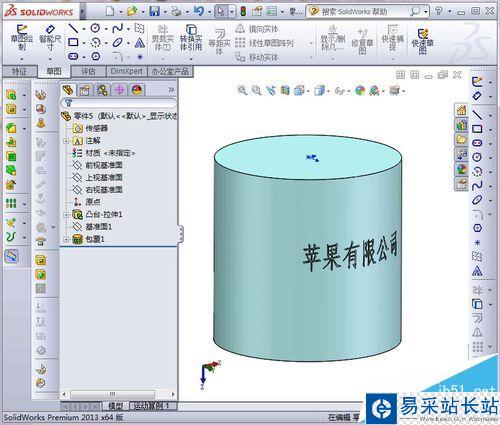The height and width of the screenshot is (425, 500).
Task: Select the Spline tool in ribbon
Action: (117, 29)
